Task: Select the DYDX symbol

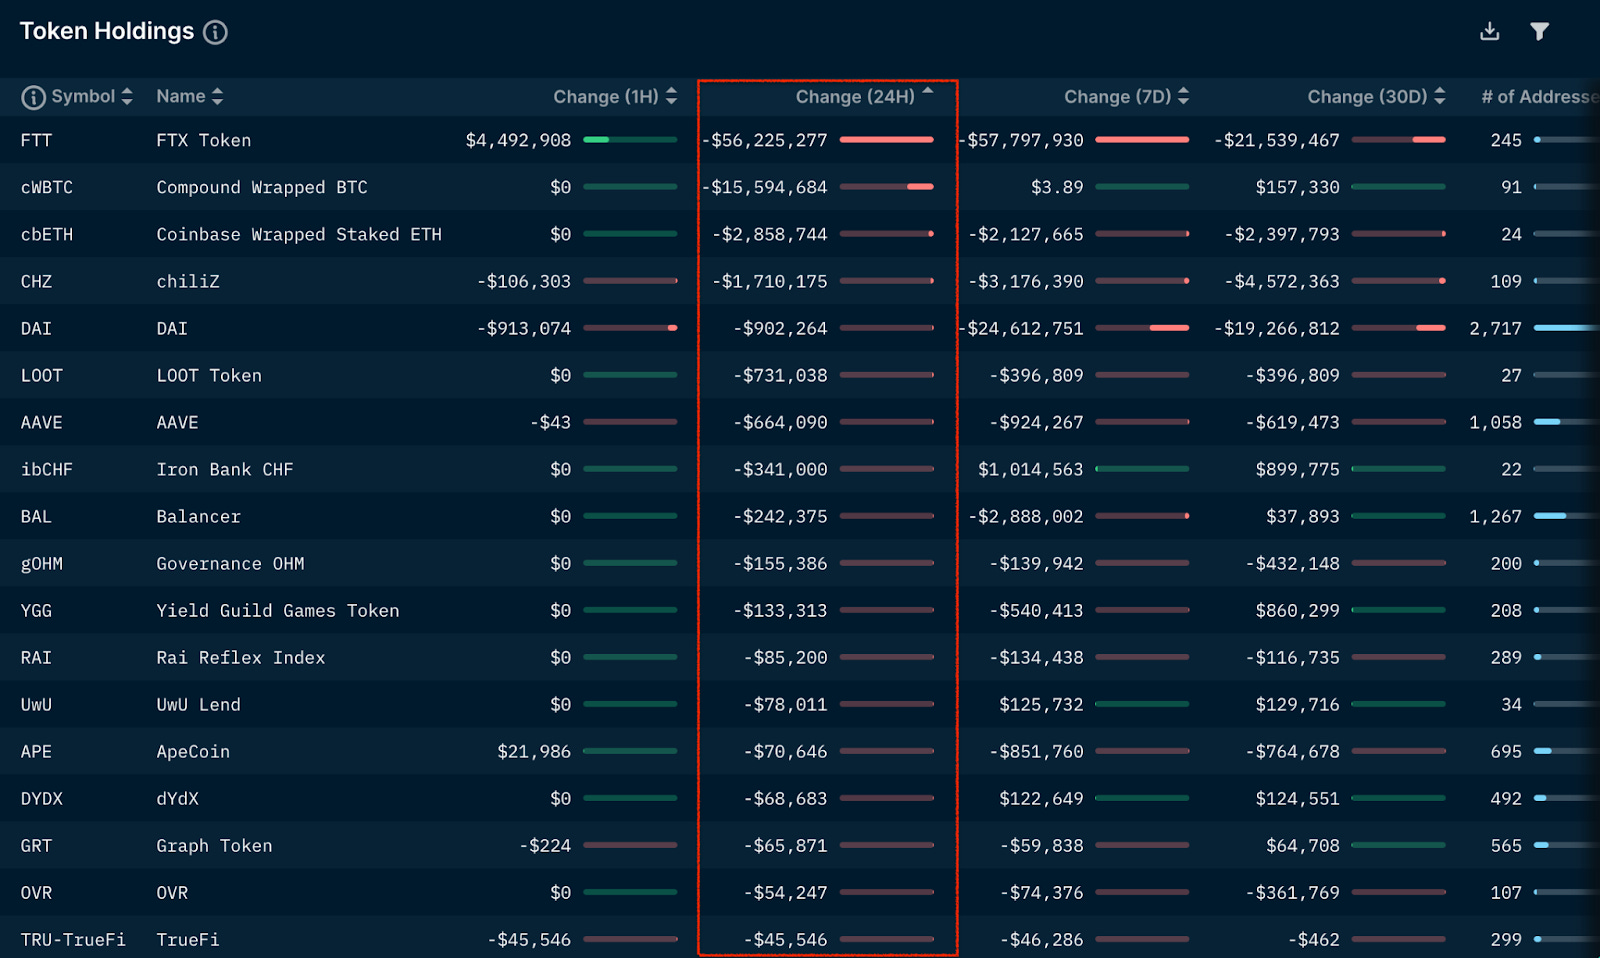Action: [x=41, y=798]
